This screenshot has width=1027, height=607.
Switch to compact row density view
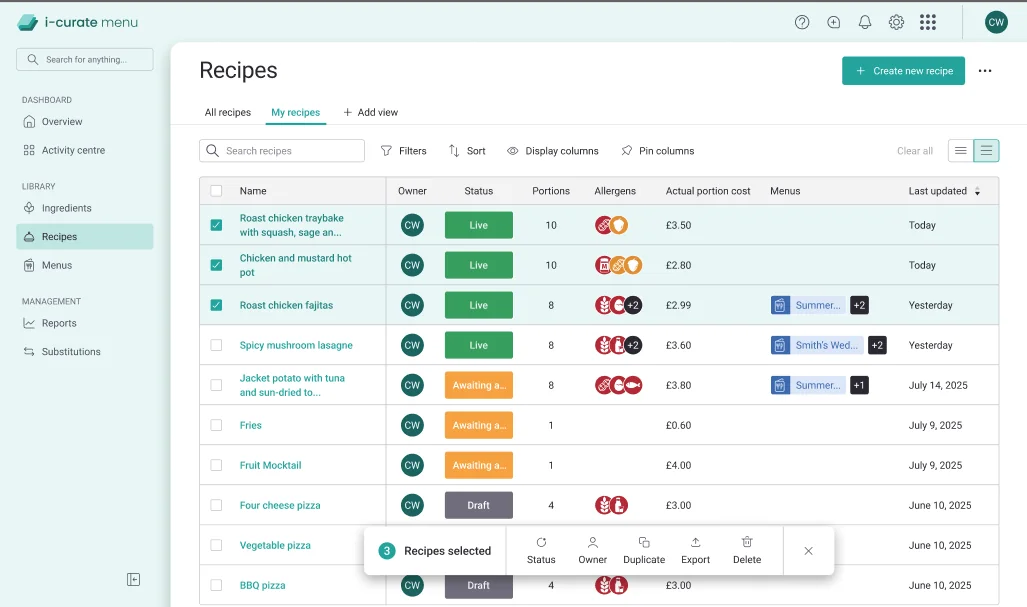coord(960,151)
